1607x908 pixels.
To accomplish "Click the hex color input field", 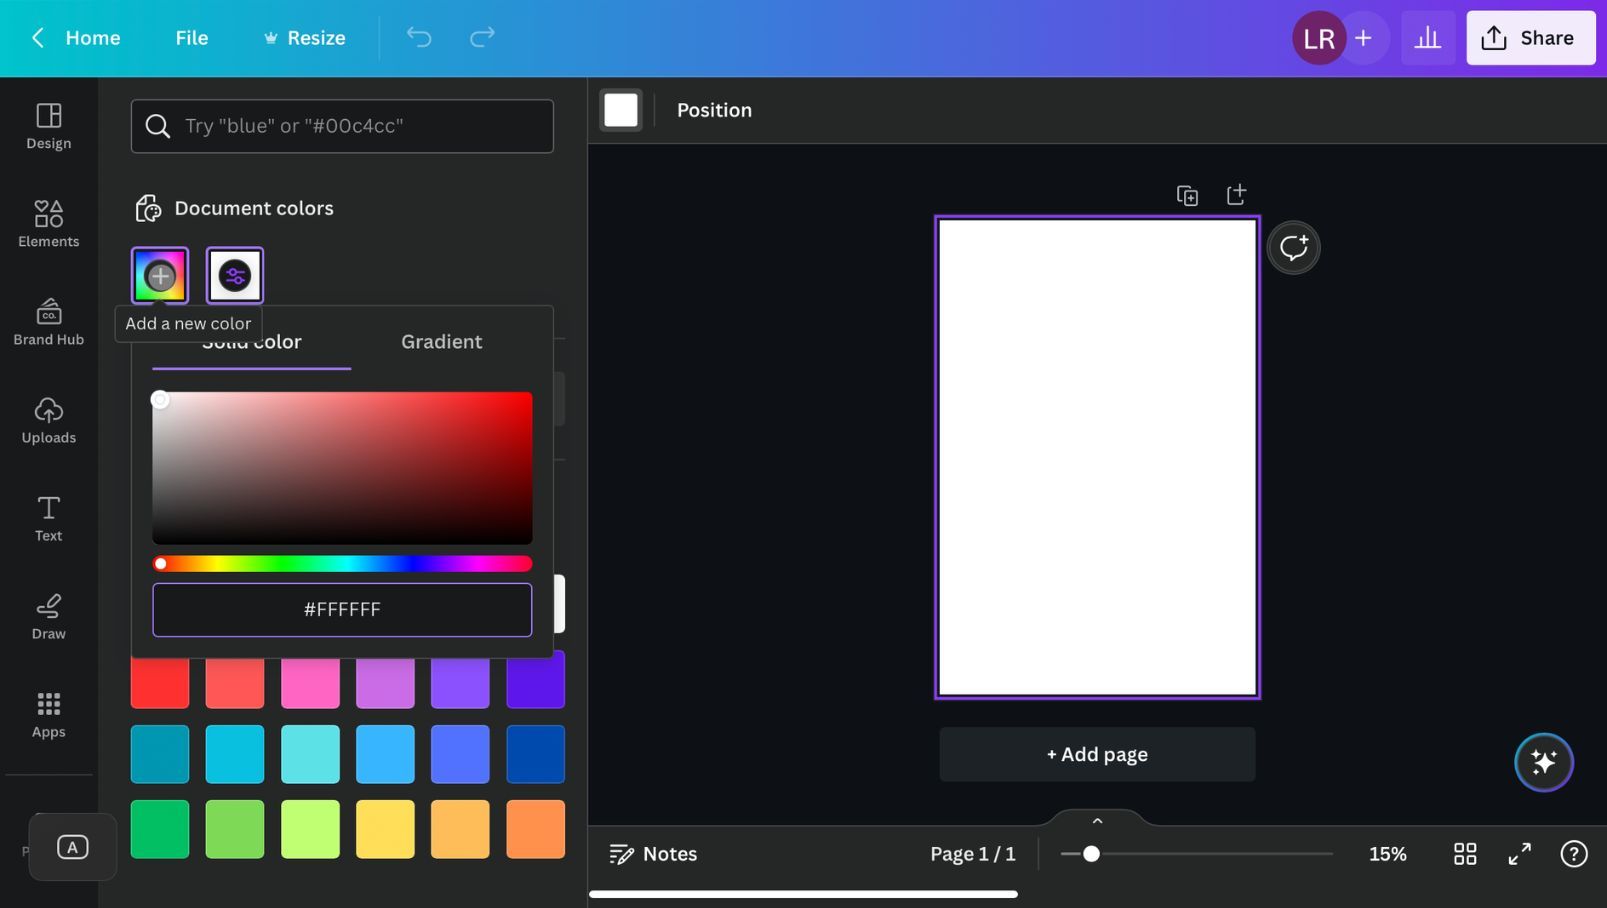I will [341, 610].
